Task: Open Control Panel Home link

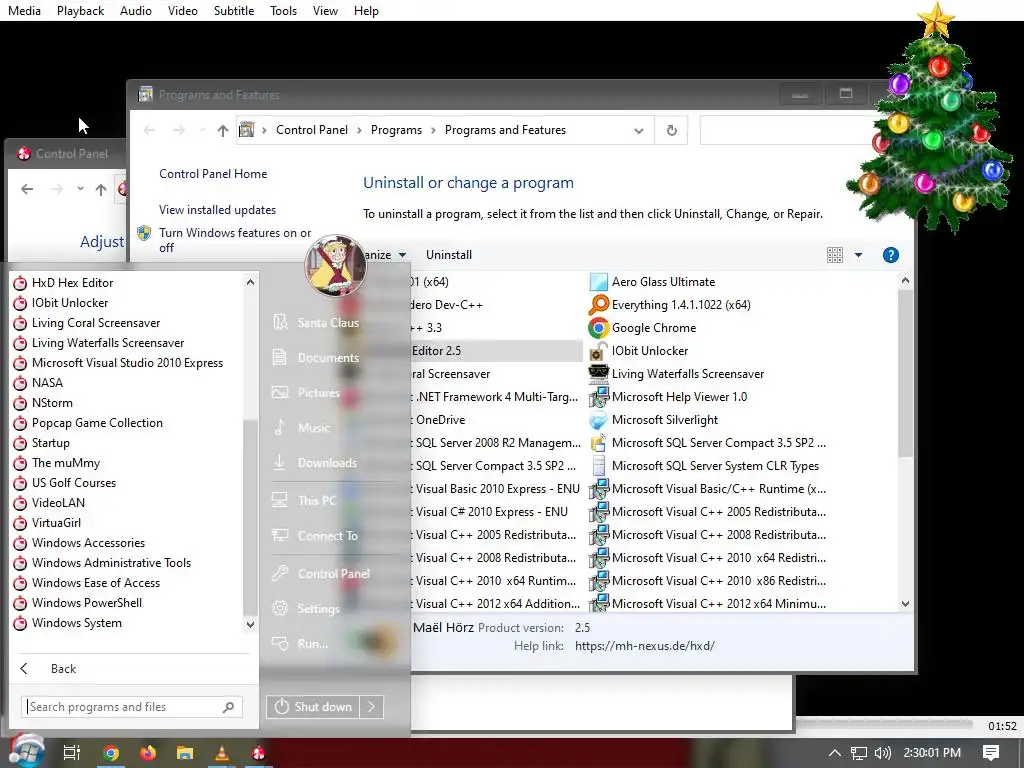Action: click(x=213, y=174)
